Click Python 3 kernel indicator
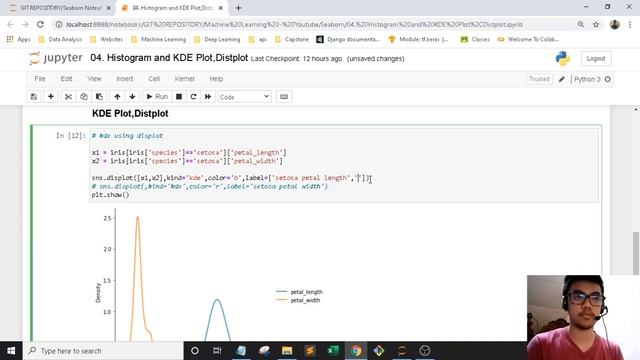The height and width of the screenshot is (360, 640). (587, 79)
